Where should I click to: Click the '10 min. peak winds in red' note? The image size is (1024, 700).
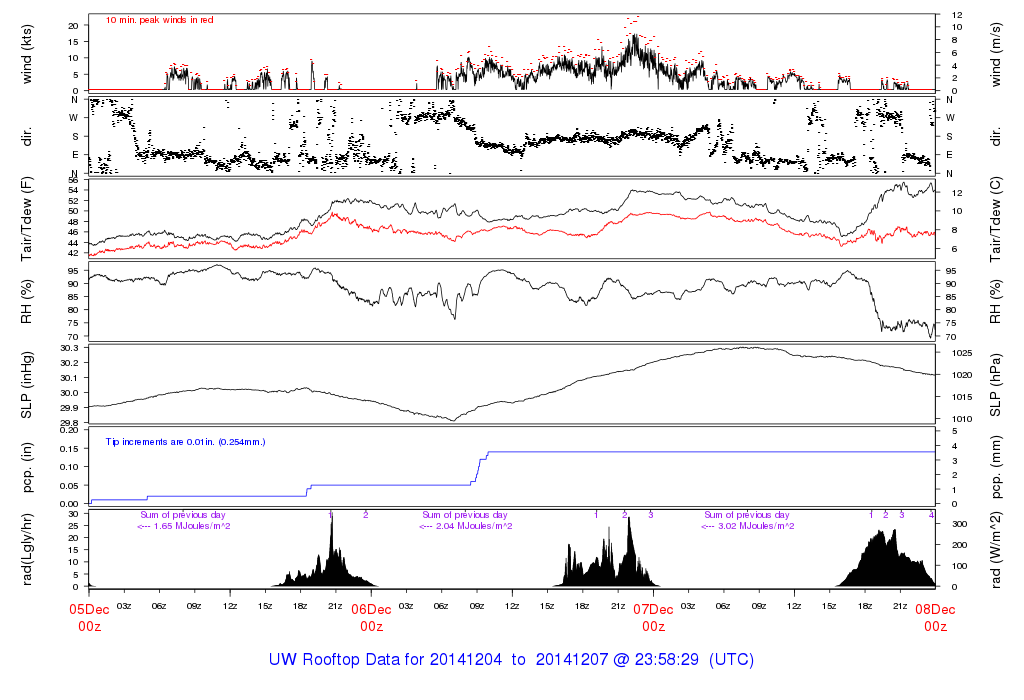pos(159,20)
